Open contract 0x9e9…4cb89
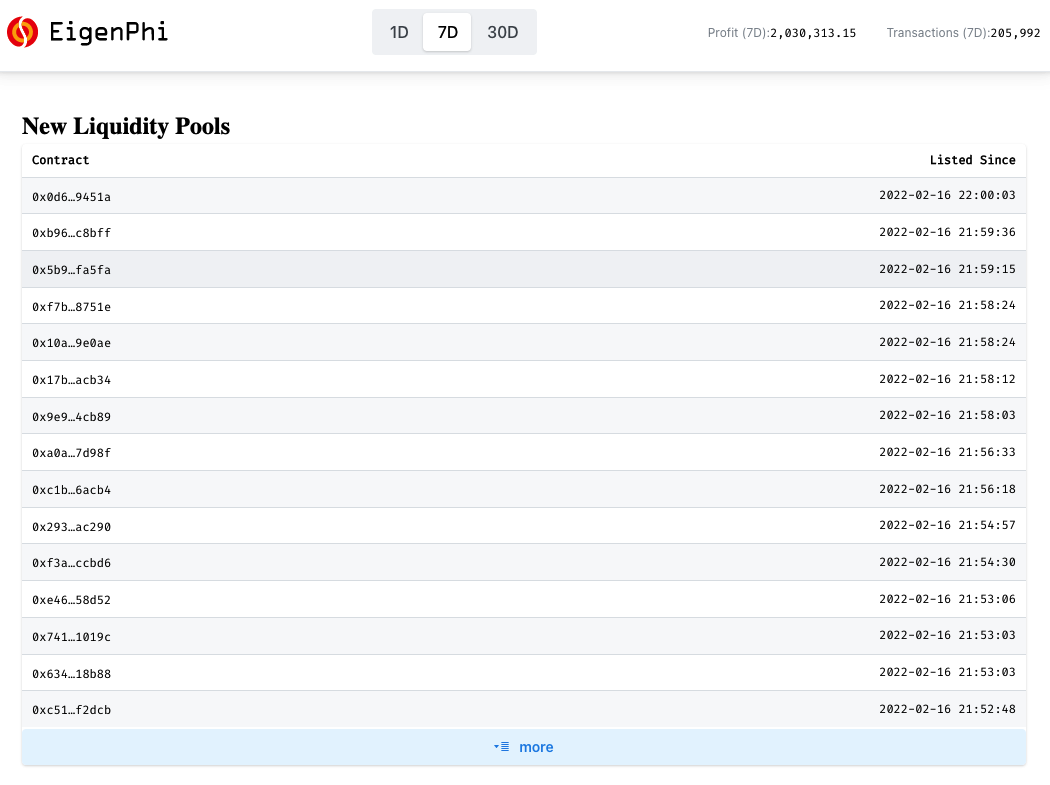 (72, 417)
